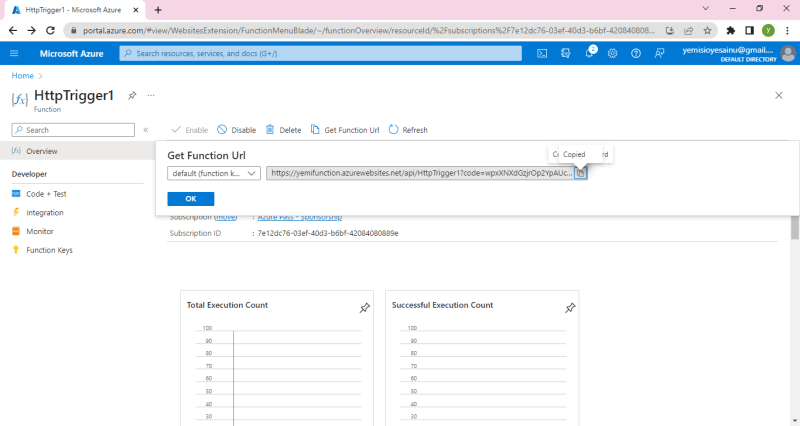
Task: Open Cloud Shell from the top bar
Action: click(x=542, y=53)
